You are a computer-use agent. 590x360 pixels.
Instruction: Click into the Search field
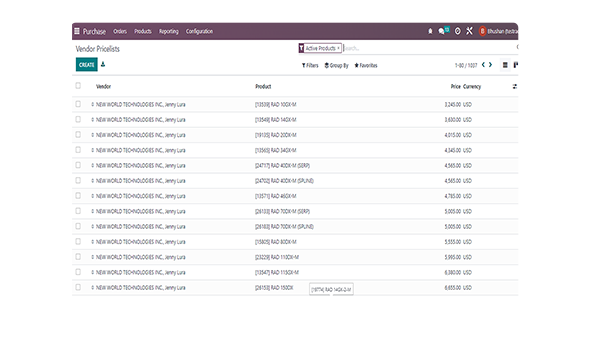(x=429, y=48)
